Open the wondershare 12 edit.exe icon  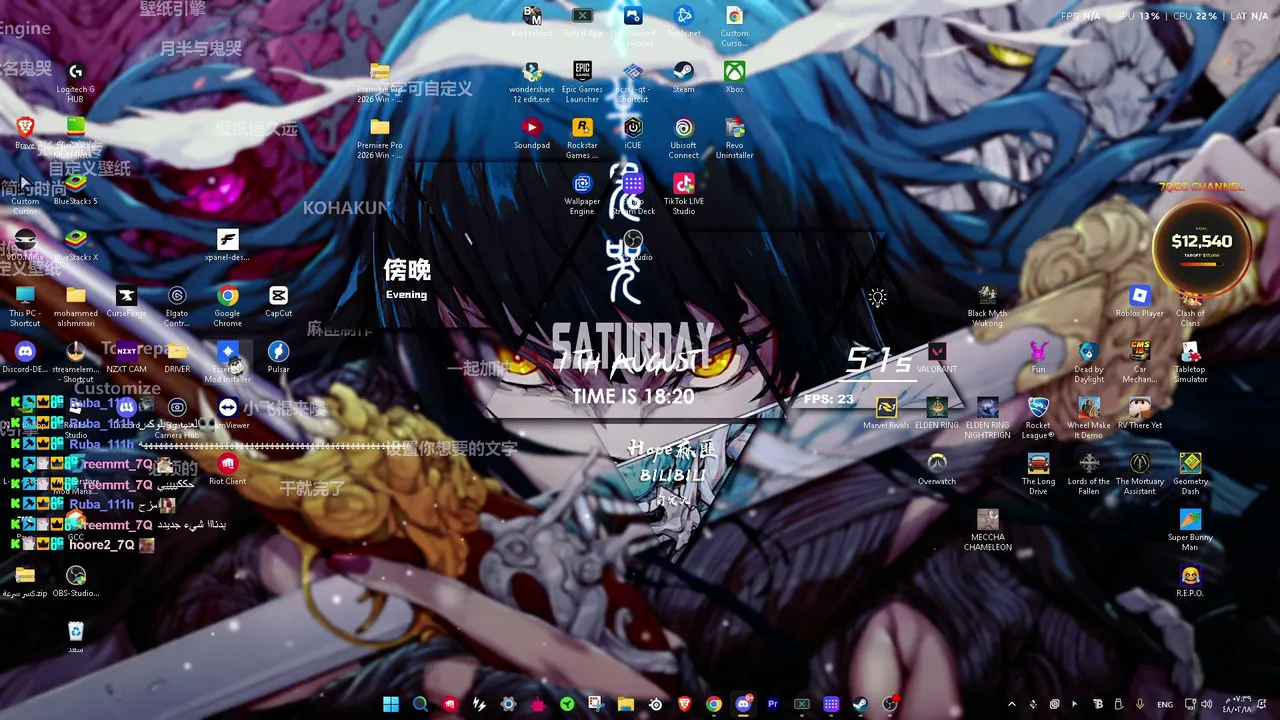coord(531,82)
